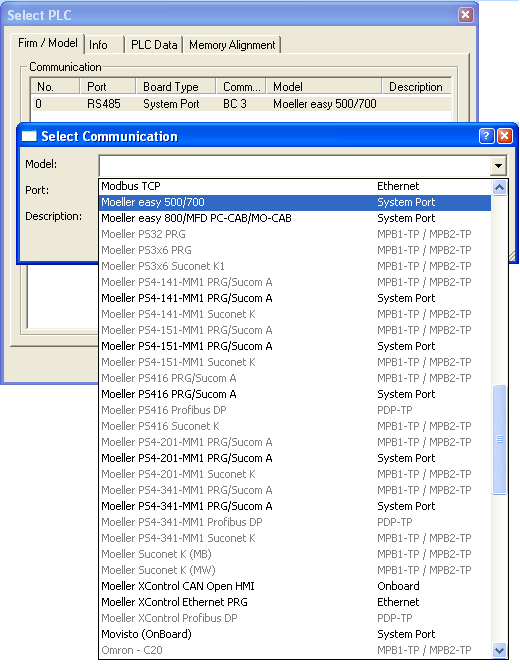Click the Description column header
The image size is (520, 671).
point(416,86)
